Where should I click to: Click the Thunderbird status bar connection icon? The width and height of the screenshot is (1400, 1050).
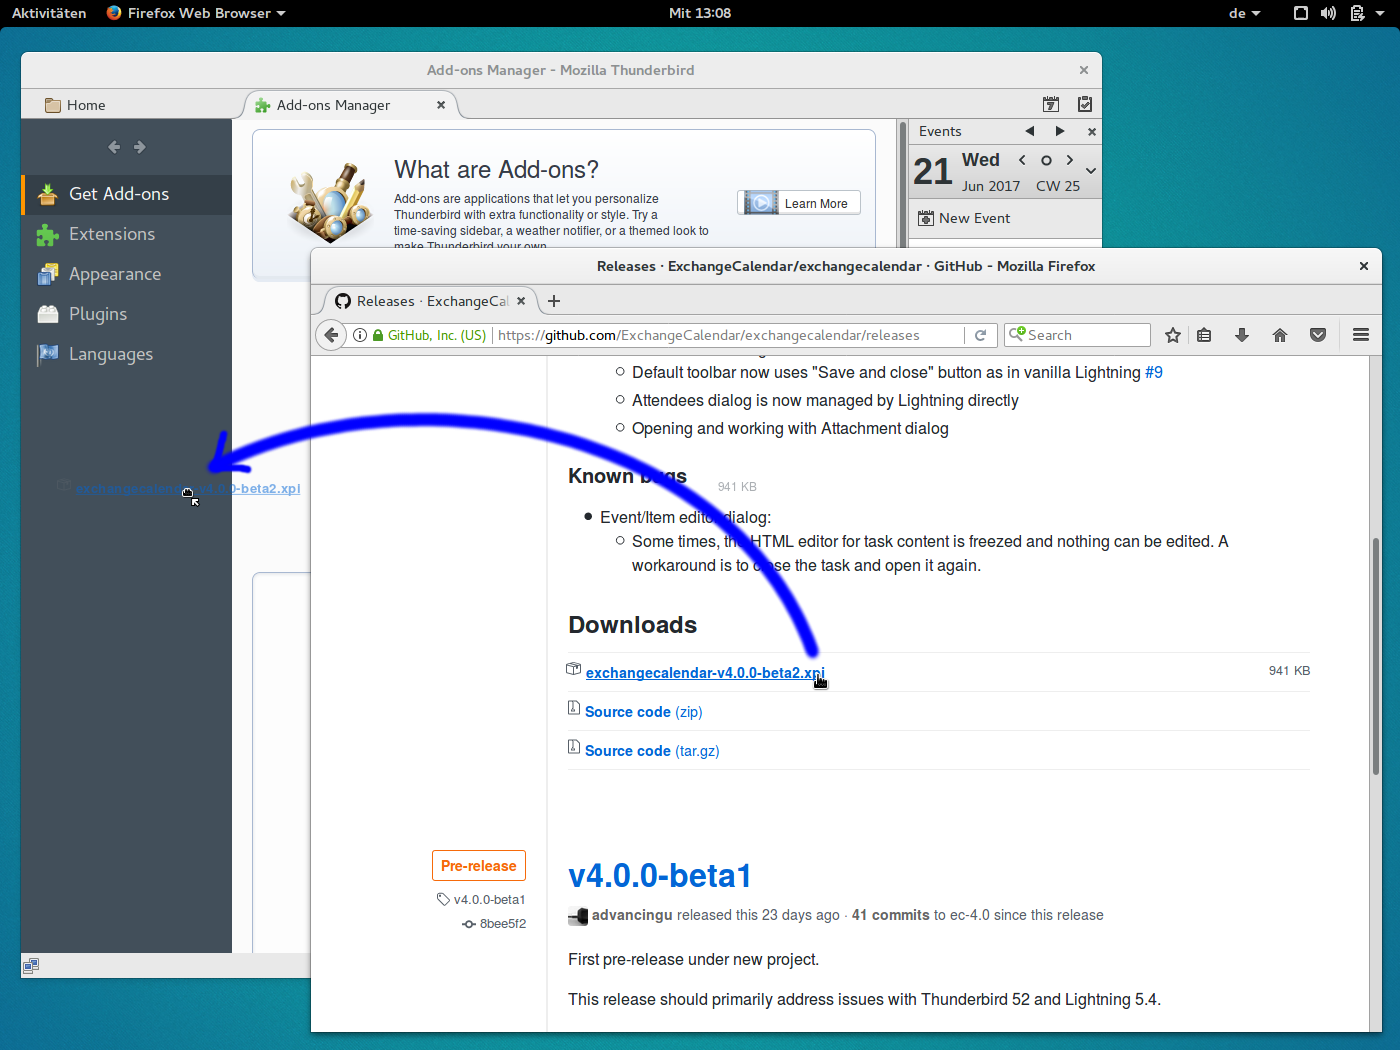31,965
